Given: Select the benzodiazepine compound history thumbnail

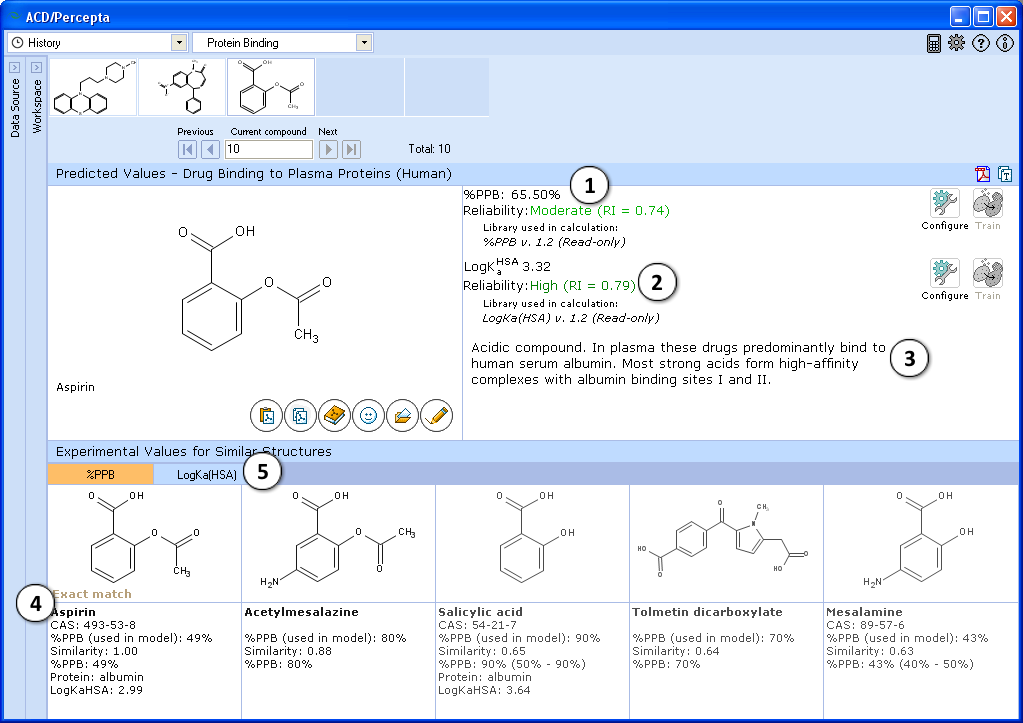Looking at the screenshot, I should click(182, 87).
